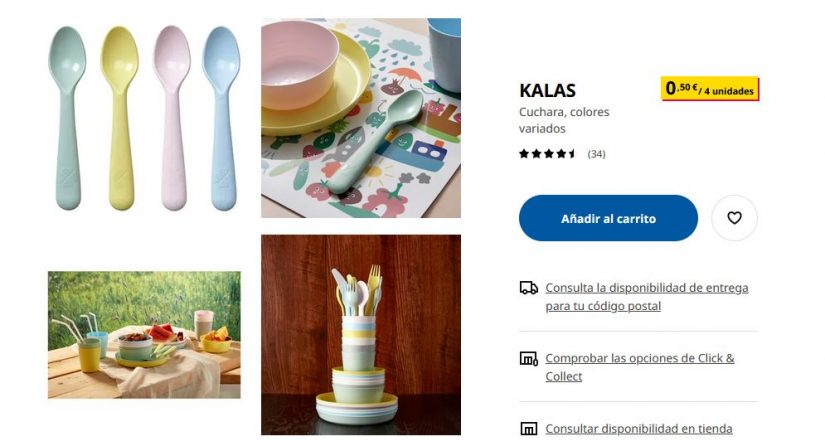Click the Añadir al carrito button
This screenshot has width=825, height=446.
click(608, 218)
